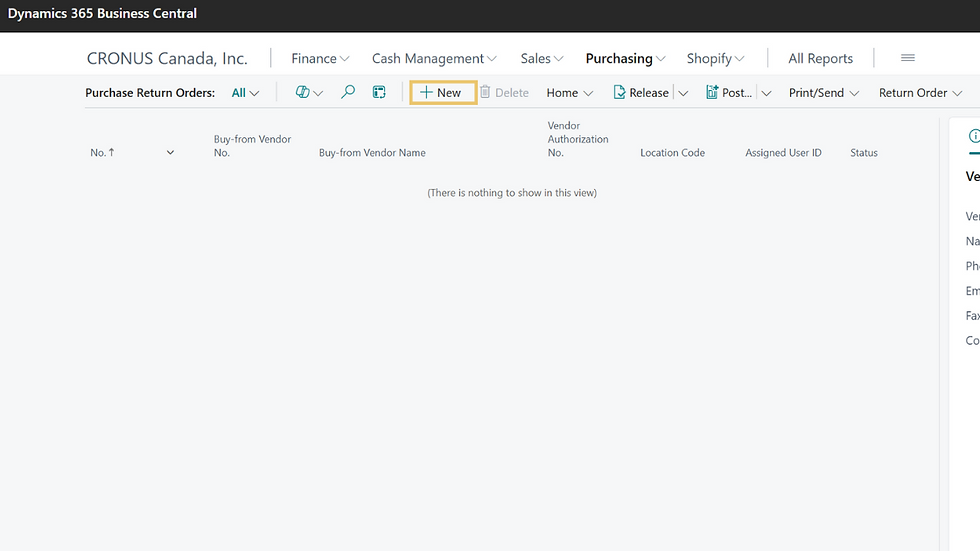Click the Assigned User ID column header

(783, 152)
